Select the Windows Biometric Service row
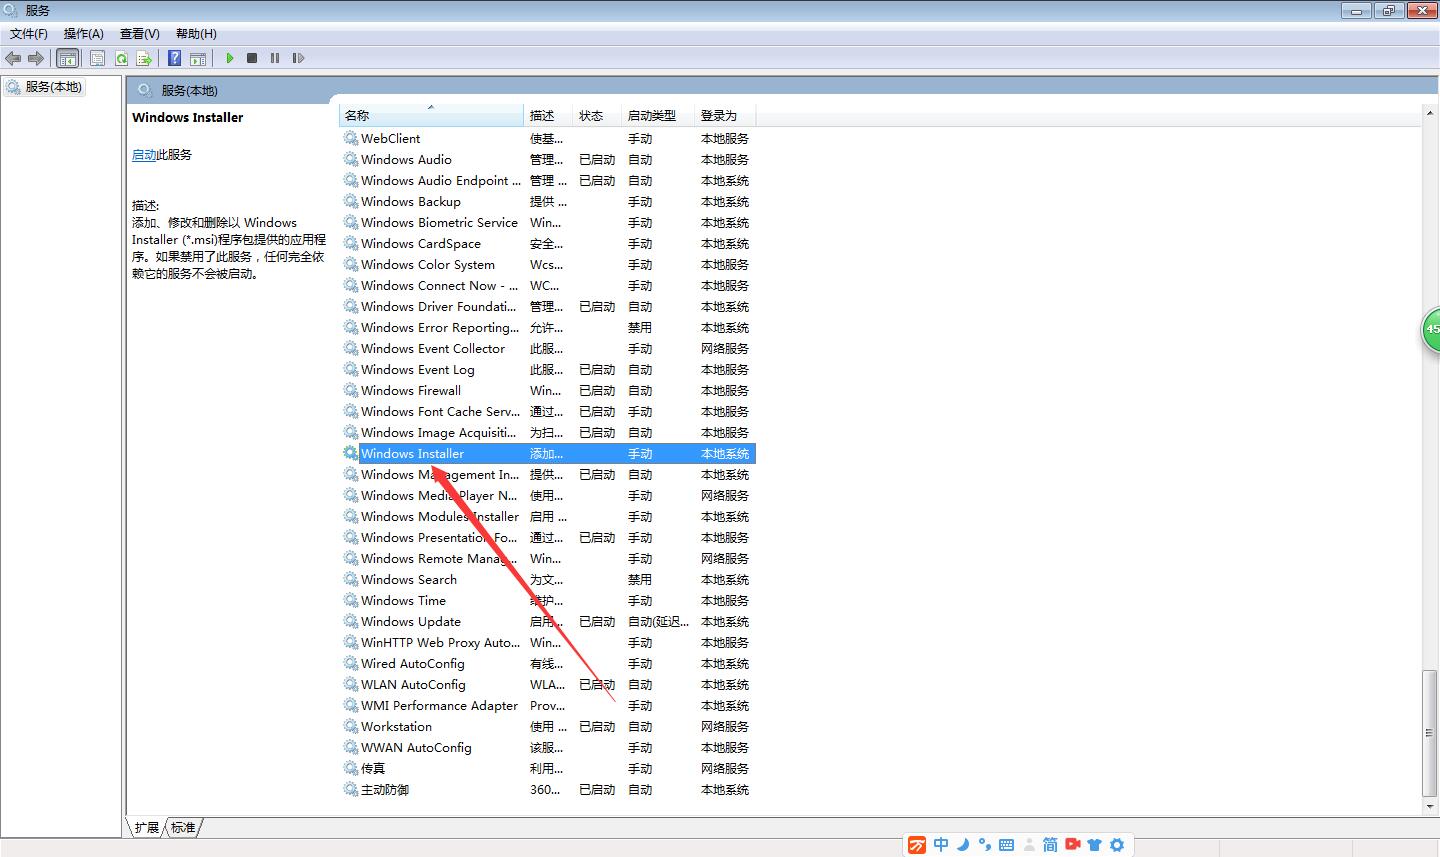The width and height of the screenshot is (1440, 857). coord(548,223)
